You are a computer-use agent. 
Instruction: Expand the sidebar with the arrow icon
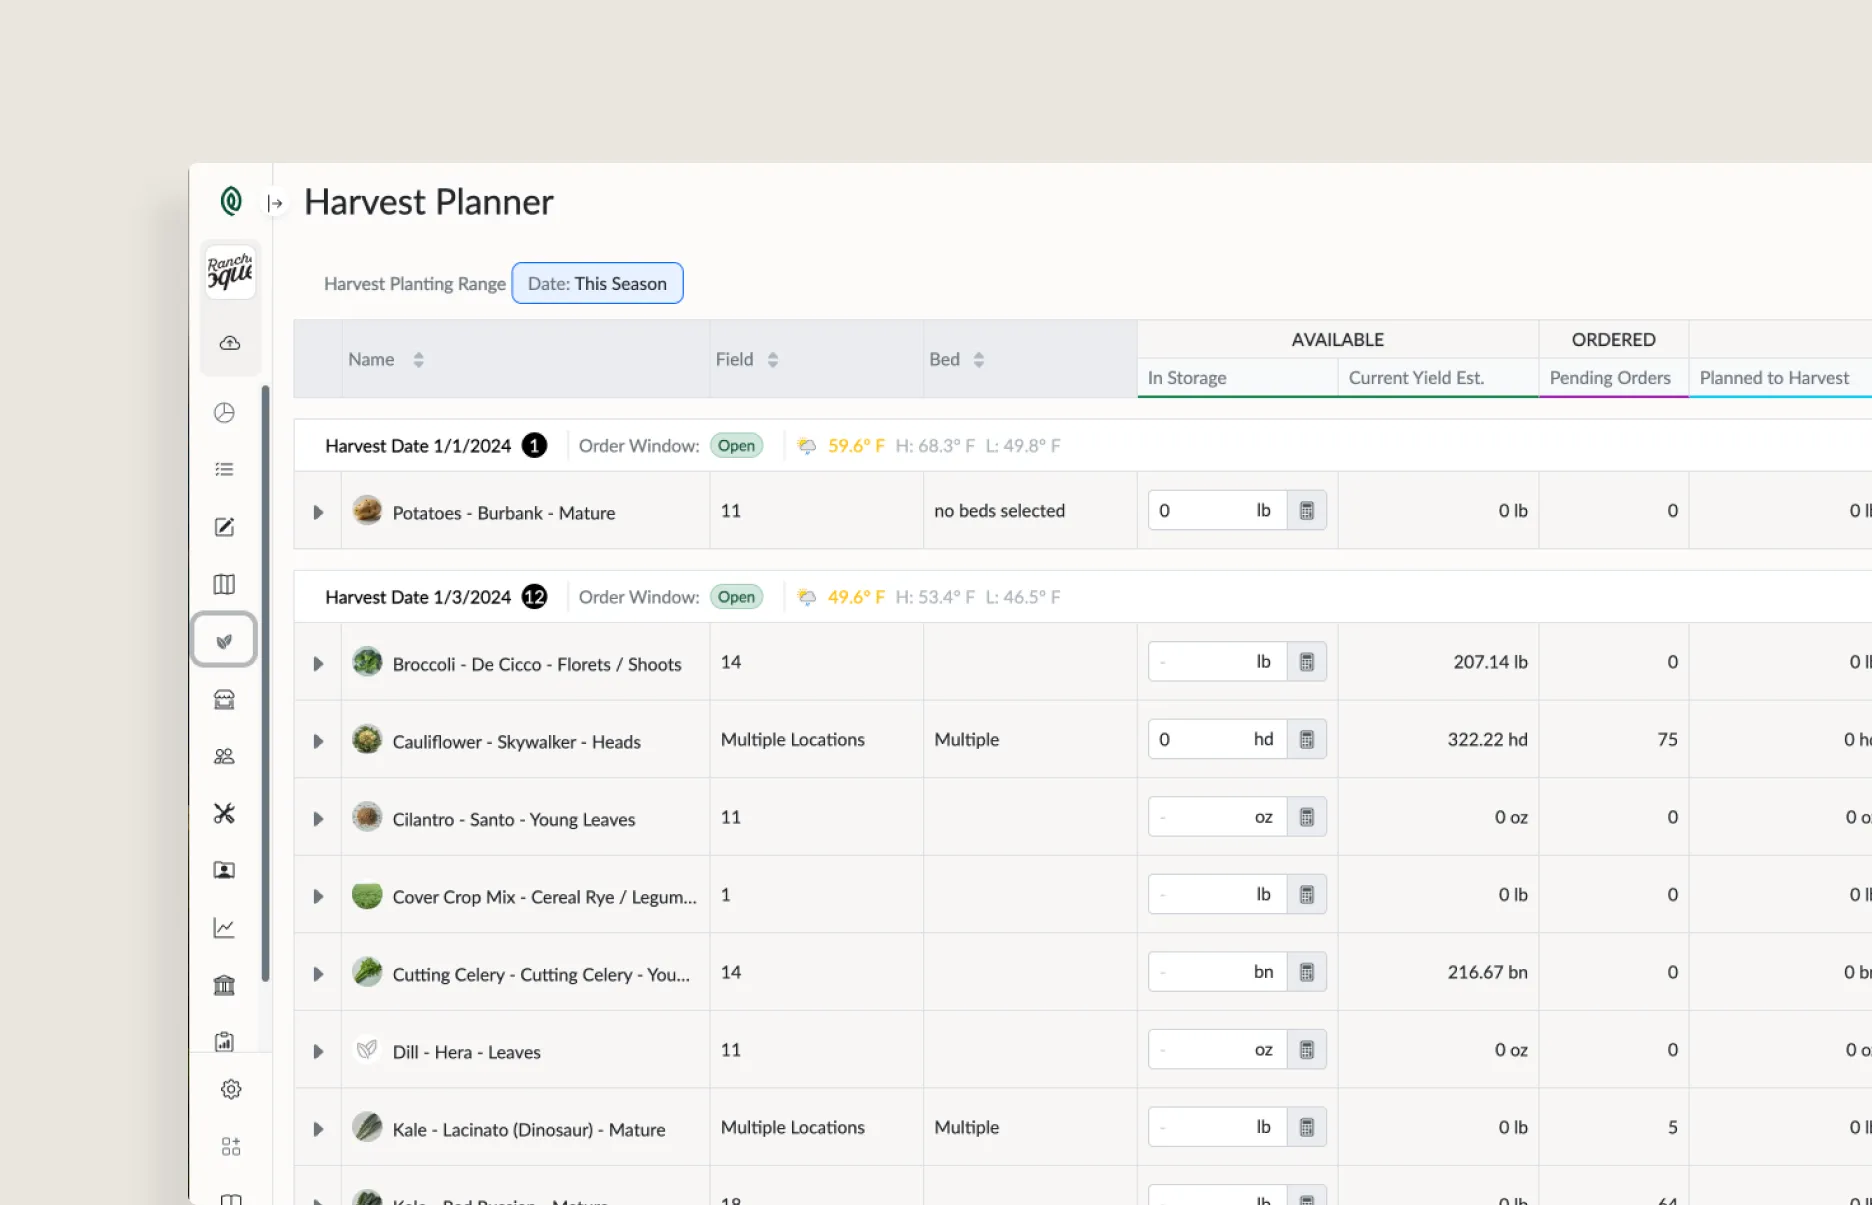coord(275,204)
